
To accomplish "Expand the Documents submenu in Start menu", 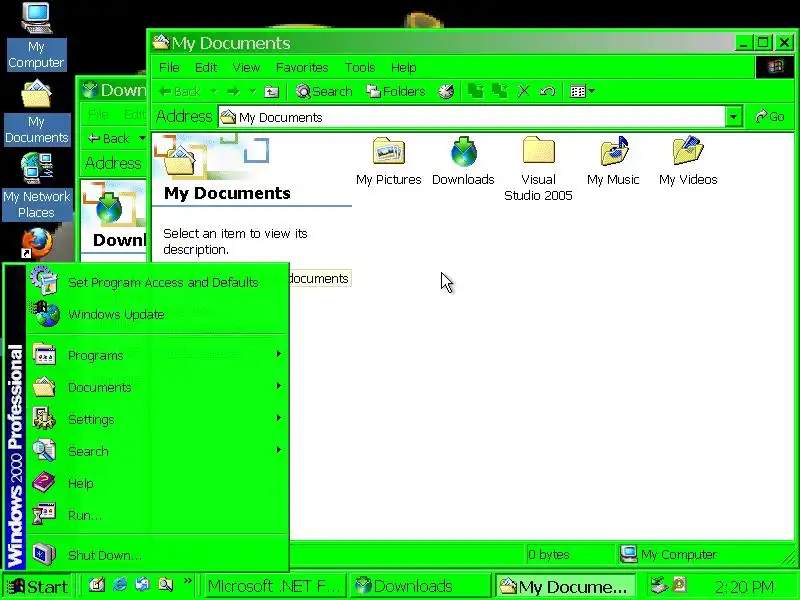I will pos(157,387).
